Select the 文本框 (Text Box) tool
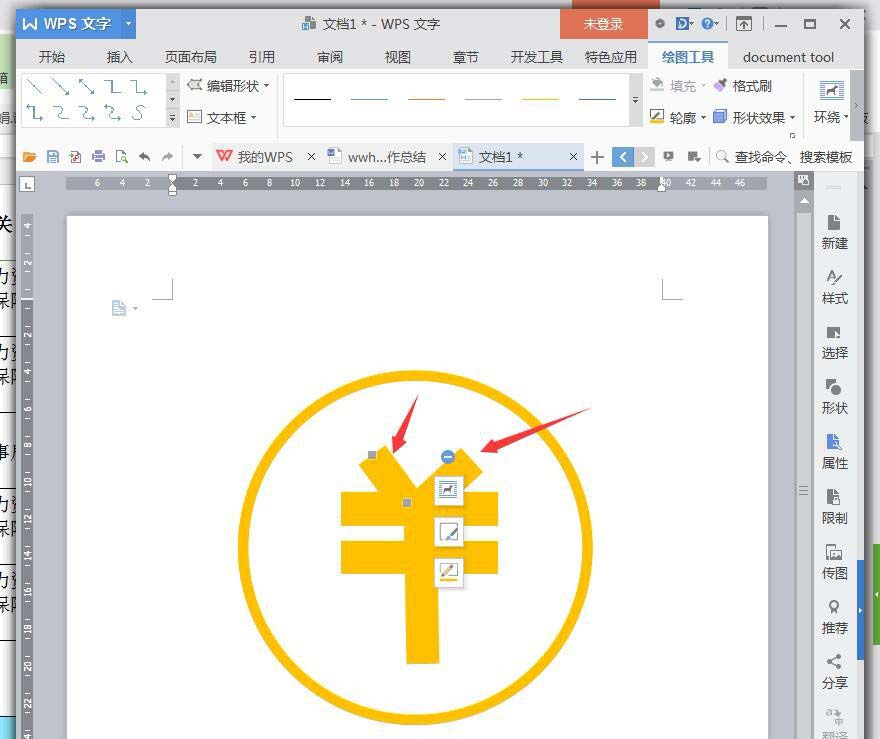Image resolution: width=880 pixels, height=739 pixels. click(222, 117)
